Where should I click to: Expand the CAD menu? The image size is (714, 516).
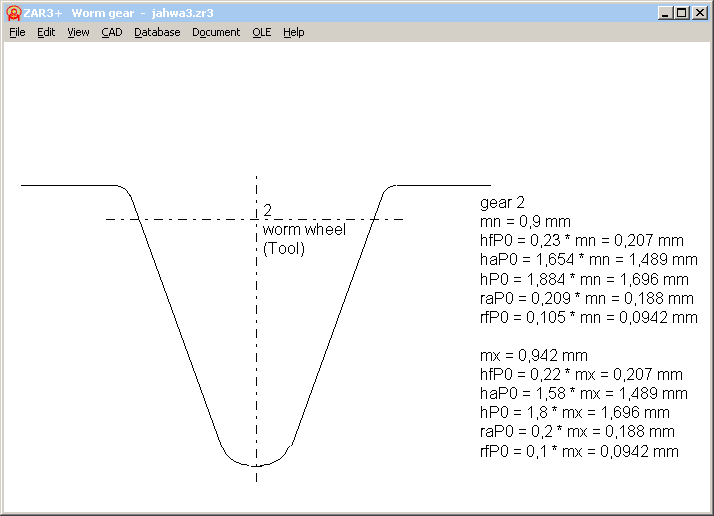pyautogui.click(x=111, y=32)
